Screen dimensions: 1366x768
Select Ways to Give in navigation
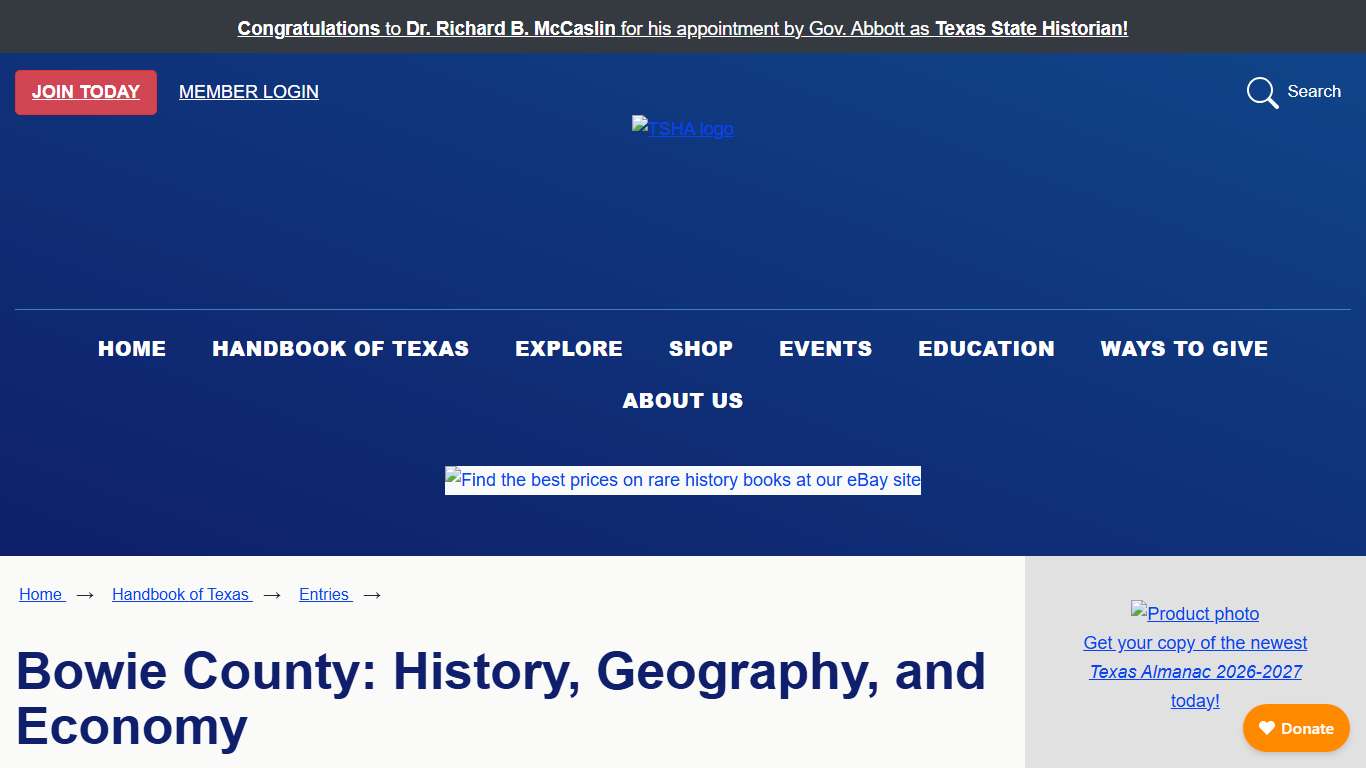[1184, 349]
